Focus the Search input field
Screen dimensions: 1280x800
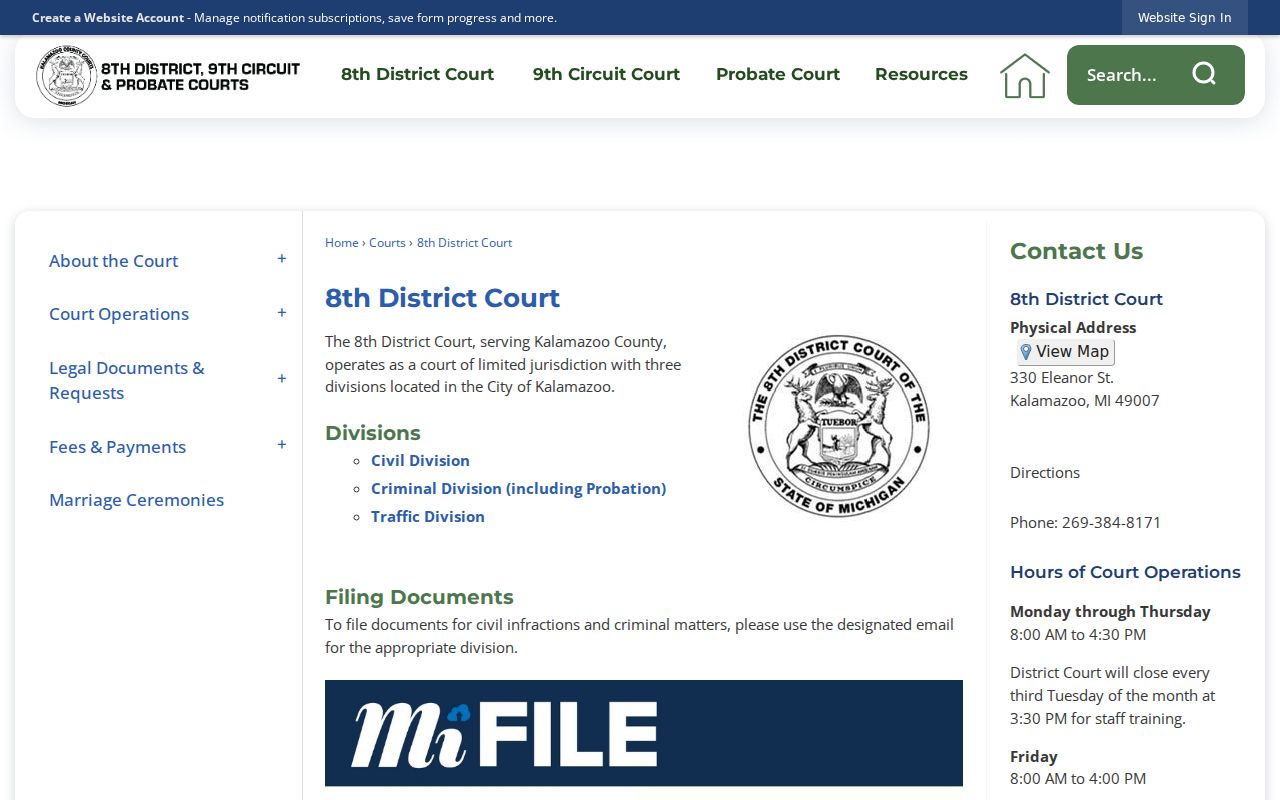(1130, 75)
